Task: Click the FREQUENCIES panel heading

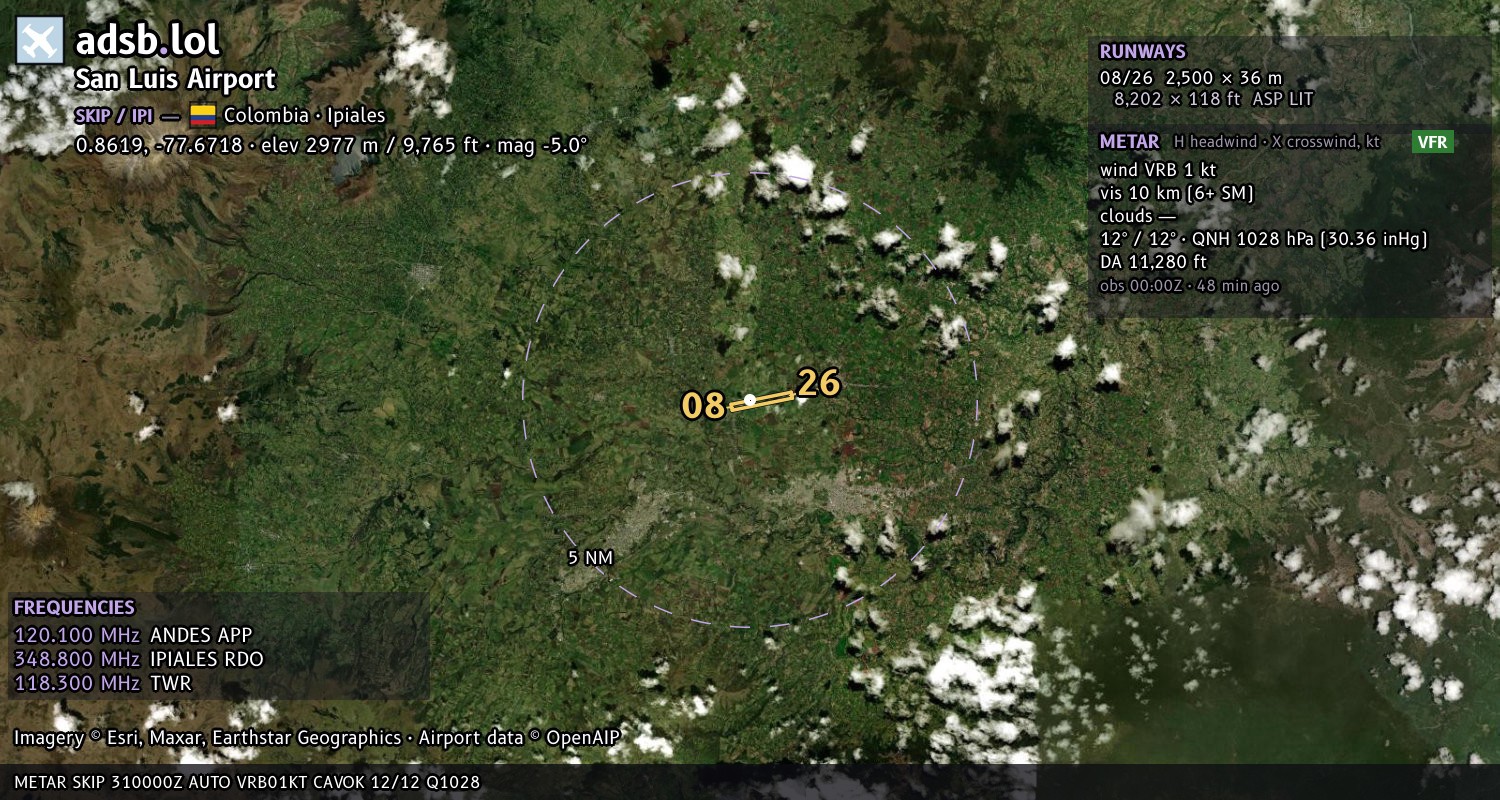Action: (74, 607)
